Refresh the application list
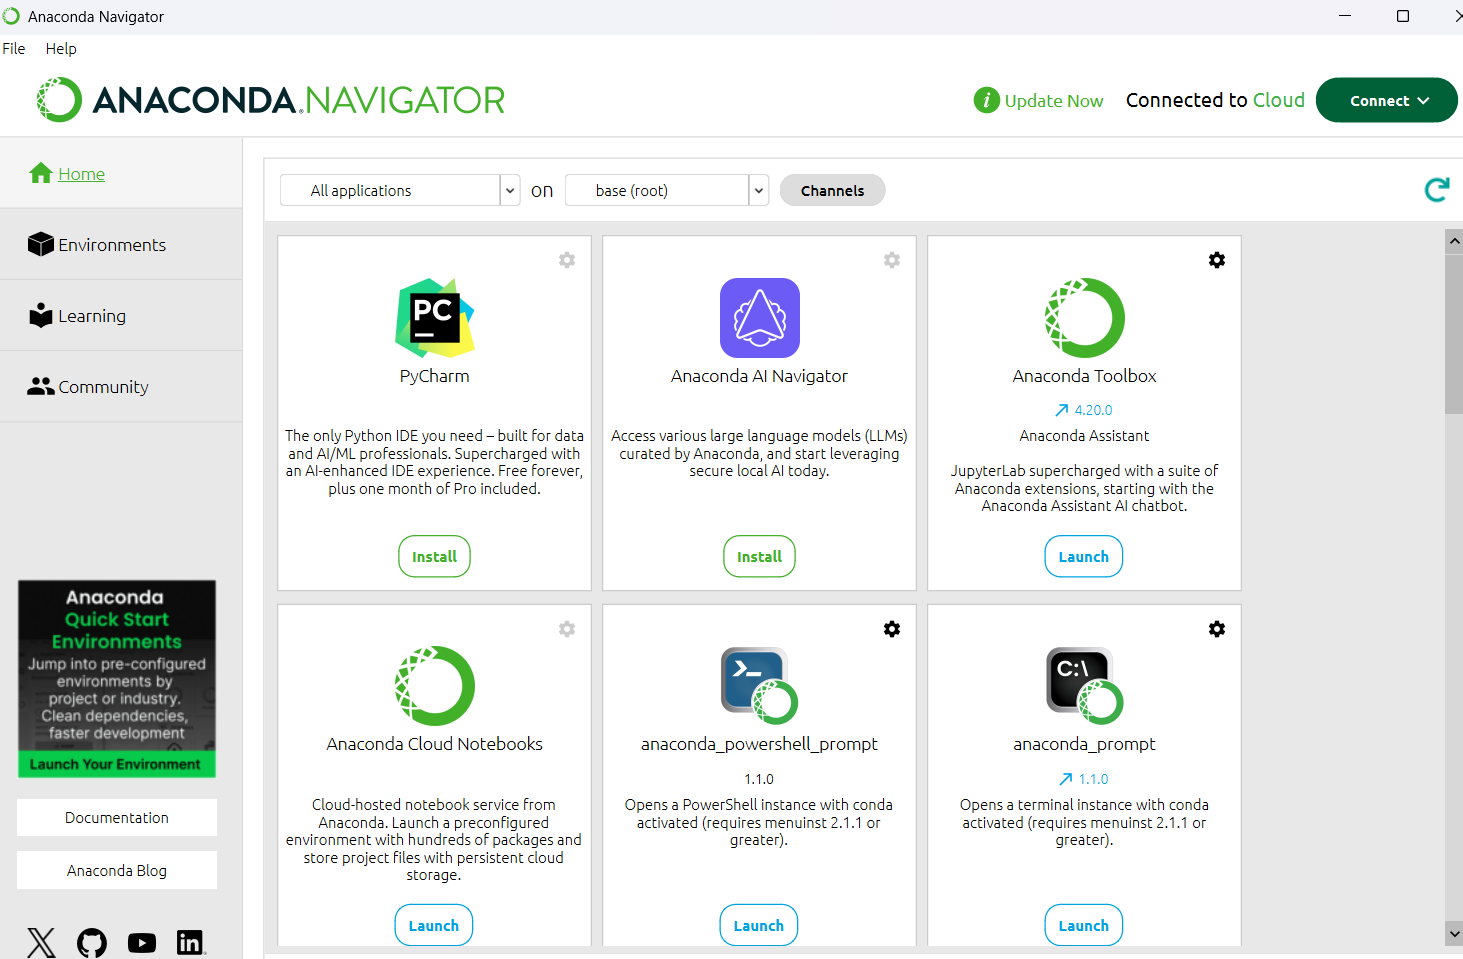The image size is (1463, 959). [1437, 189]
